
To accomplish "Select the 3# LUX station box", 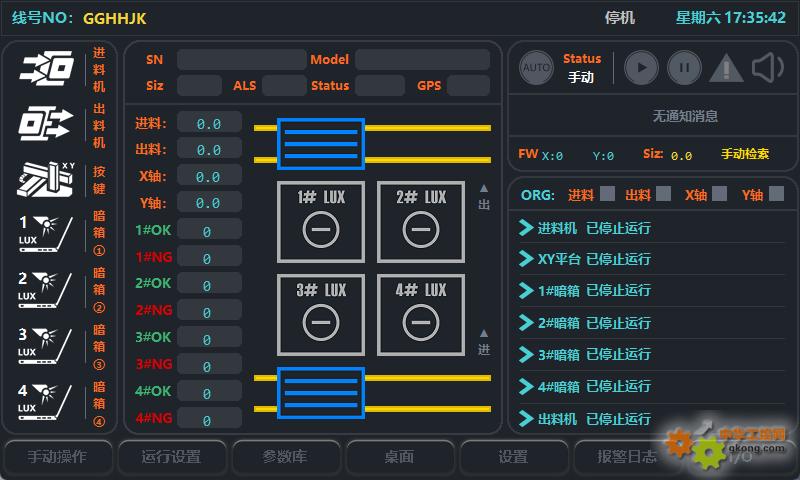I will (x=321, y=315).
